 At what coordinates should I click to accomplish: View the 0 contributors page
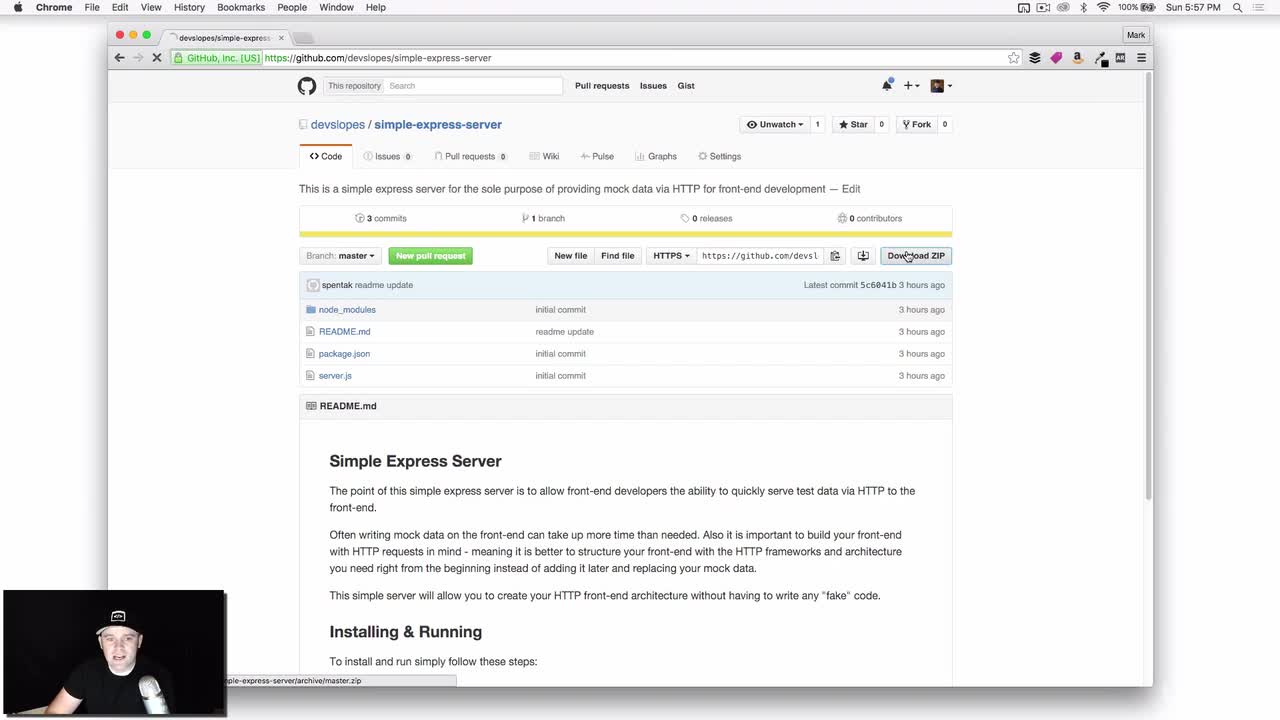coord(870,218)
